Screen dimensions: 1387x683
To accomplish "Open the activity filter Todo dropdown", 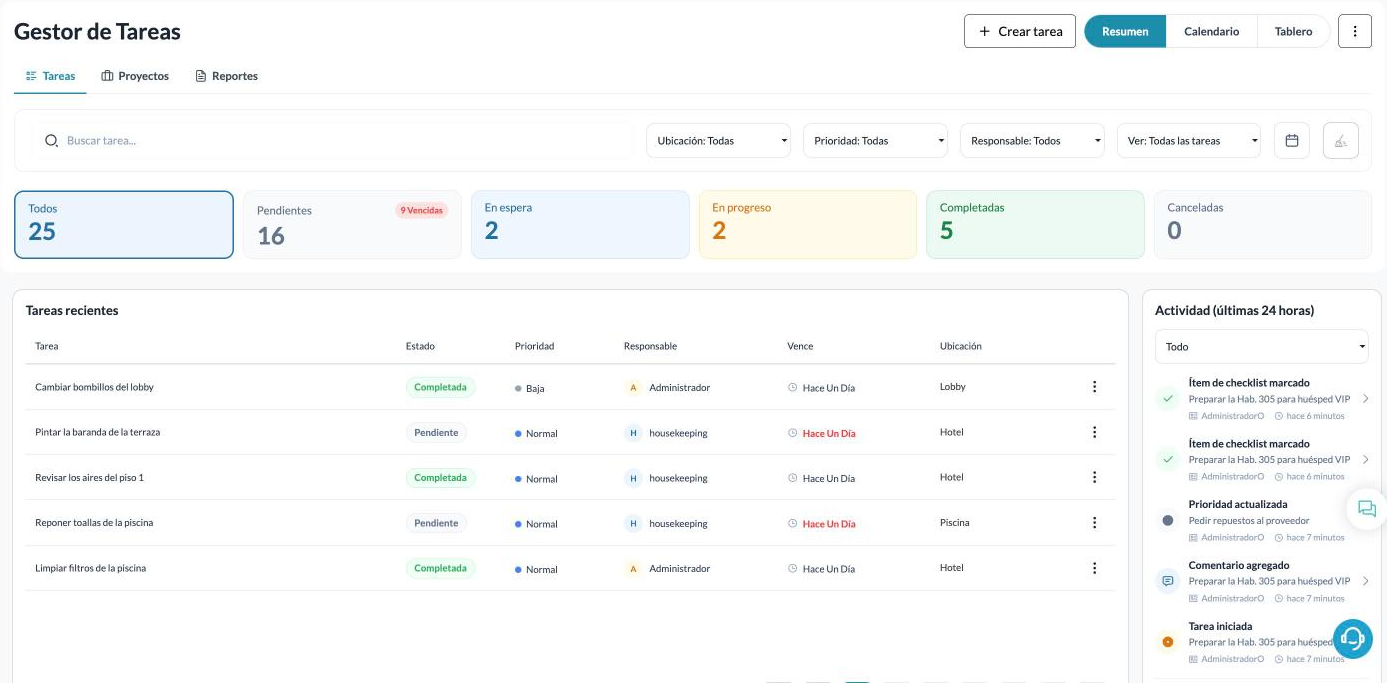I will click(x=1262, y=347).
